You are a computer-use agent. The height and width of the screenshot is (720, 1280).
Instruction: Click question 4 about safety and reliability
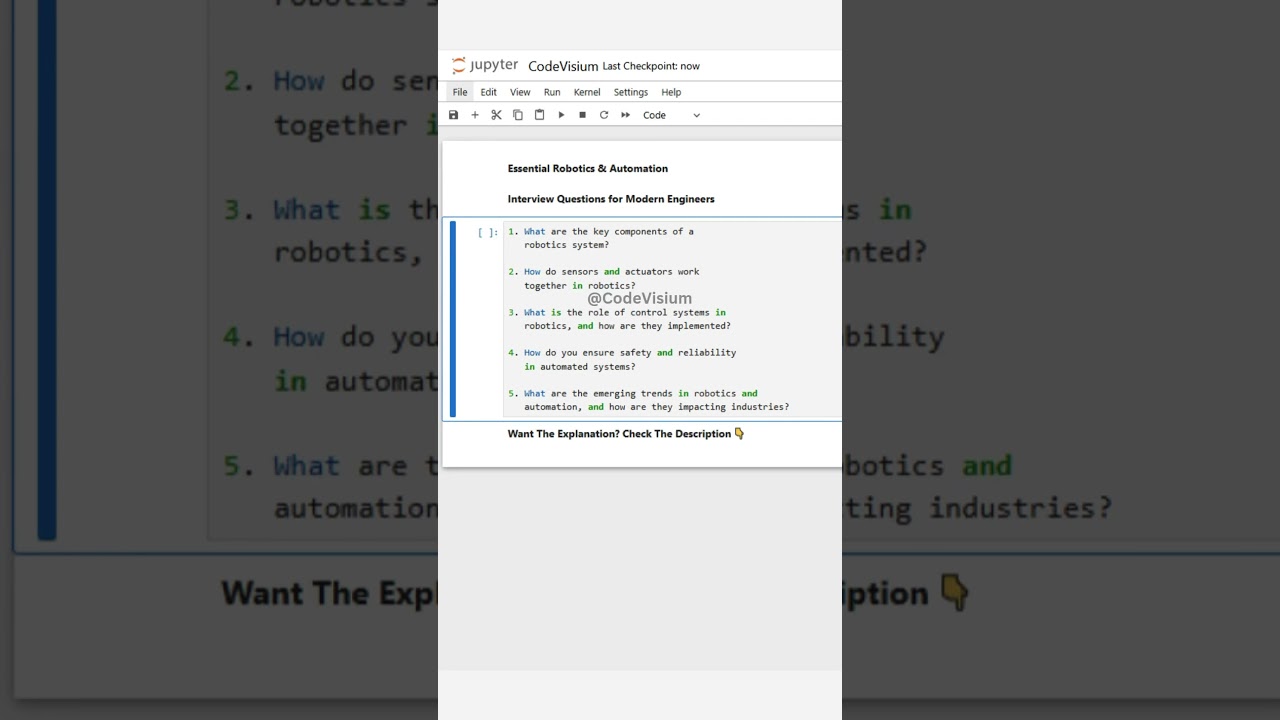pyautogui.click(x=622, y=359)
